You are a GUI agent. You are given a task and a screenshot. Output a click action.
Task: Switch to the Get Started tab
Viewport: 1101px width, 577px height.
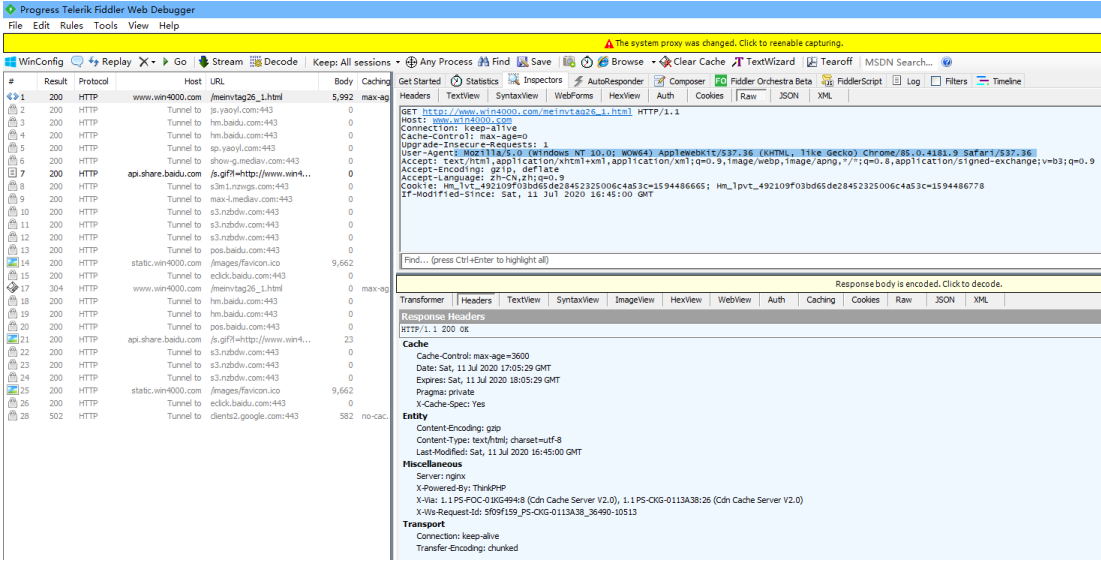point(419,81)
